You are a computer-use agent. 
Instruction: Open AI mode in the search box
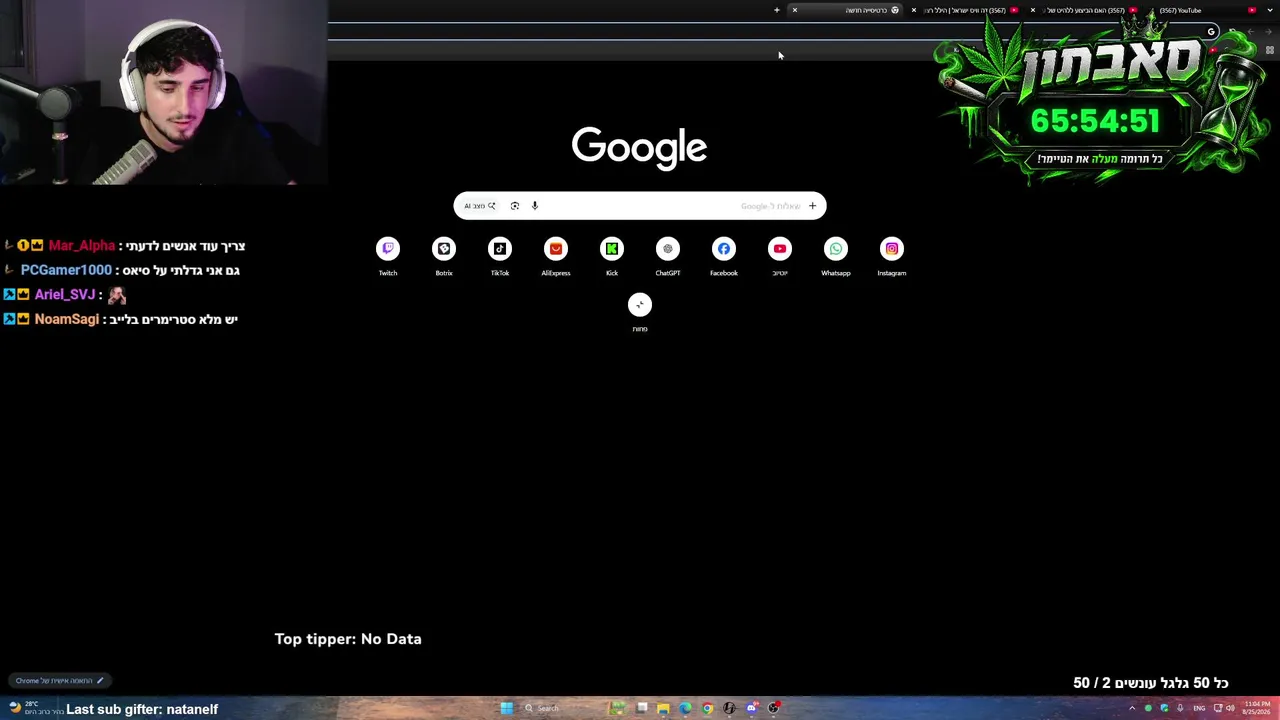click(480, 206)
